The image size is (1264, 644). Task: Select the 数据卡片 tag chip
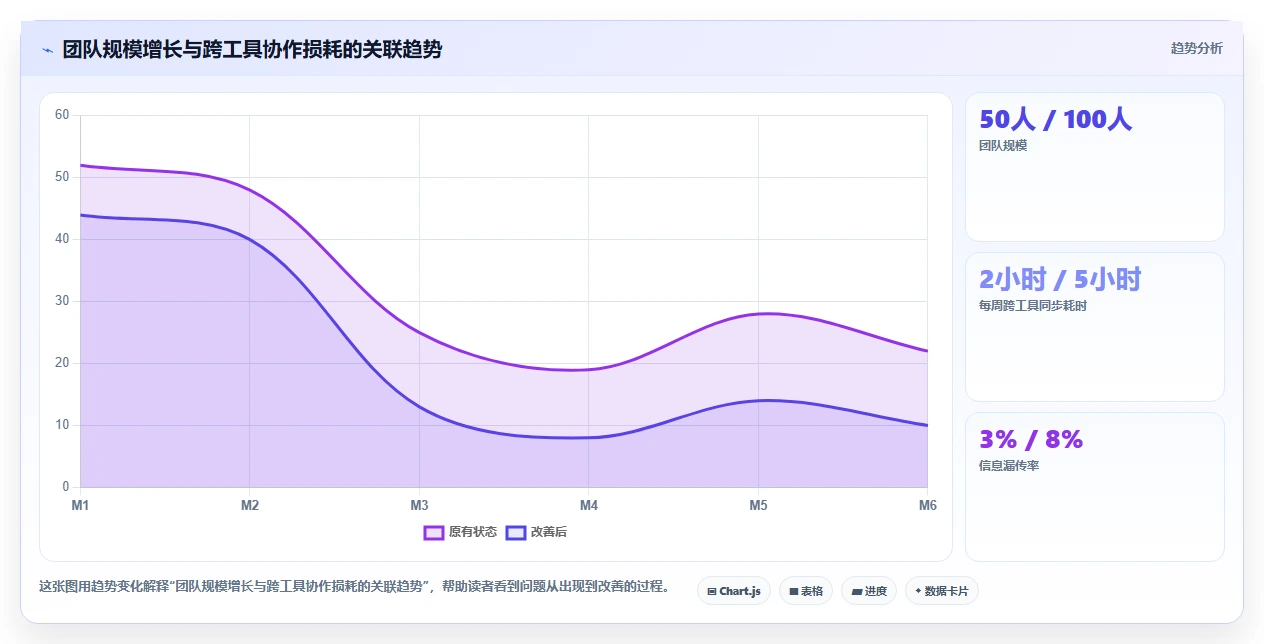(941, 591)
